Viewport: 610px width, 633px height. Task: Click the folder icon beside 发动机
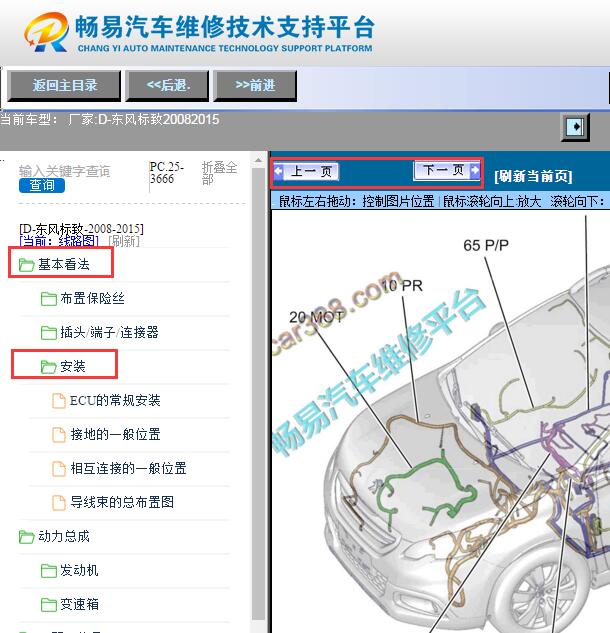tap(49, 571)
